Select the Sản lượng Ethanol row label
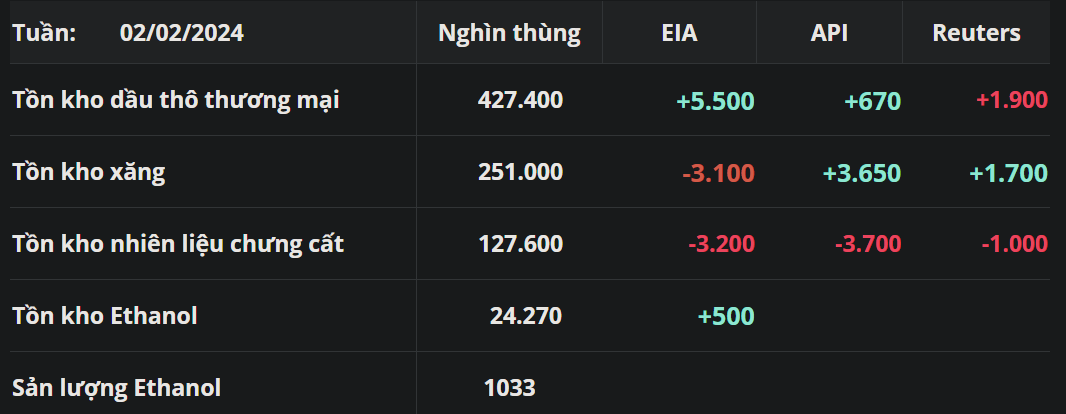Viewport: 1066px width, 414px height. 116,388
